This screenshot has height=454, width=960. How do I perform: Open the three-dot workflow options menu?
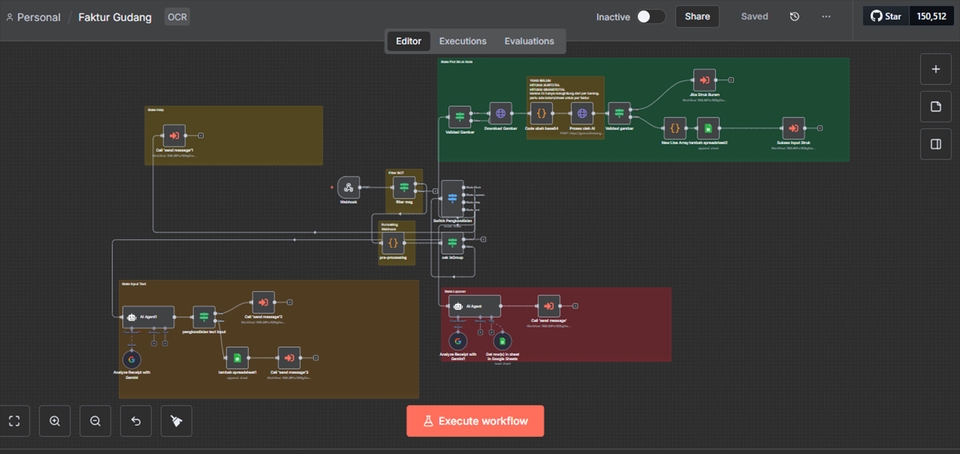pyautogui.click(x=826, y=17)
